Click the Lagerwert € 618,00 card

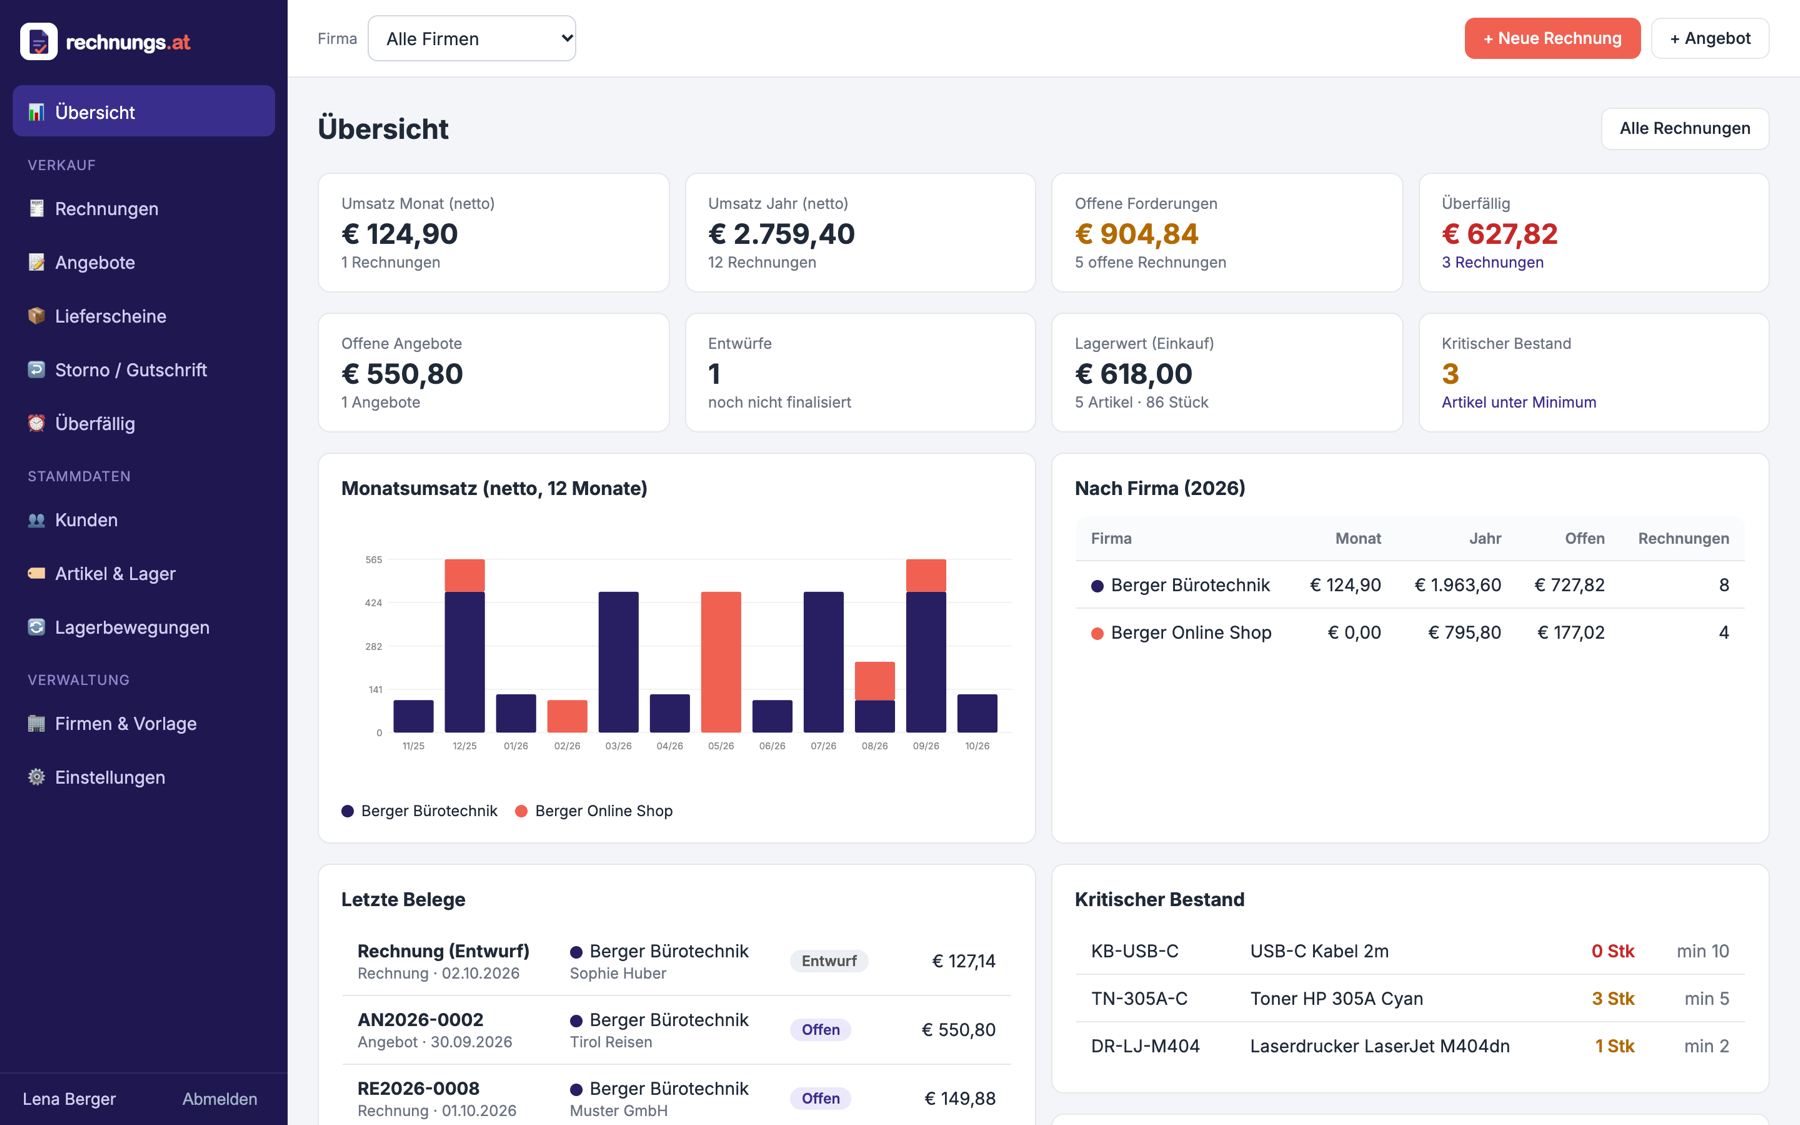point(1227,373)
